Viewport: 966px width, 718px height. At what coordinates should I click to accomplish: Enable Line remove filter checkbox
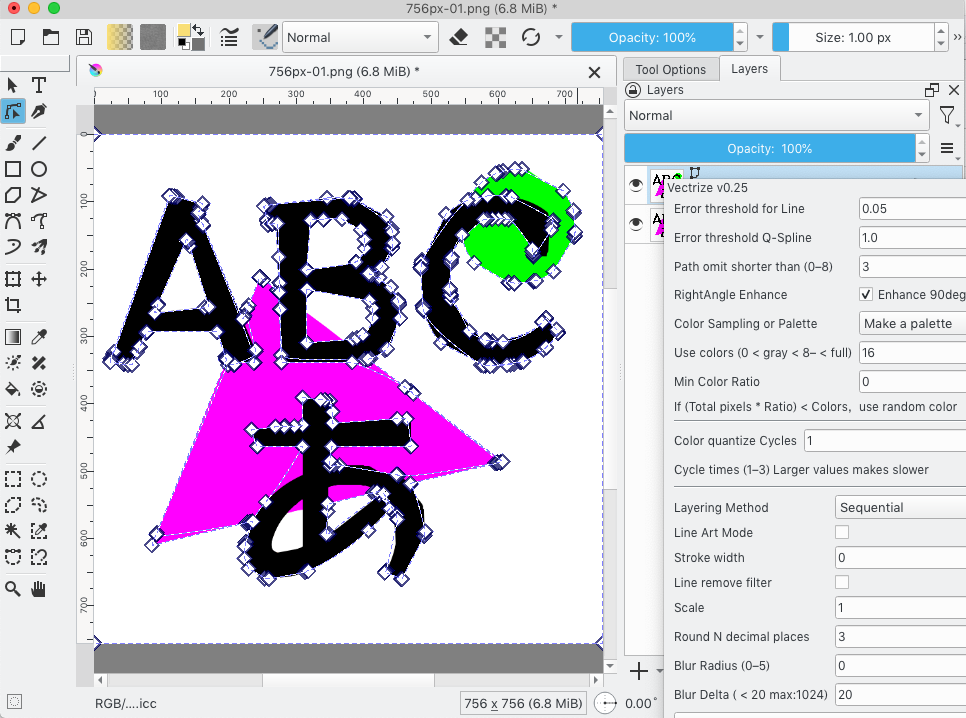(842, 582)
